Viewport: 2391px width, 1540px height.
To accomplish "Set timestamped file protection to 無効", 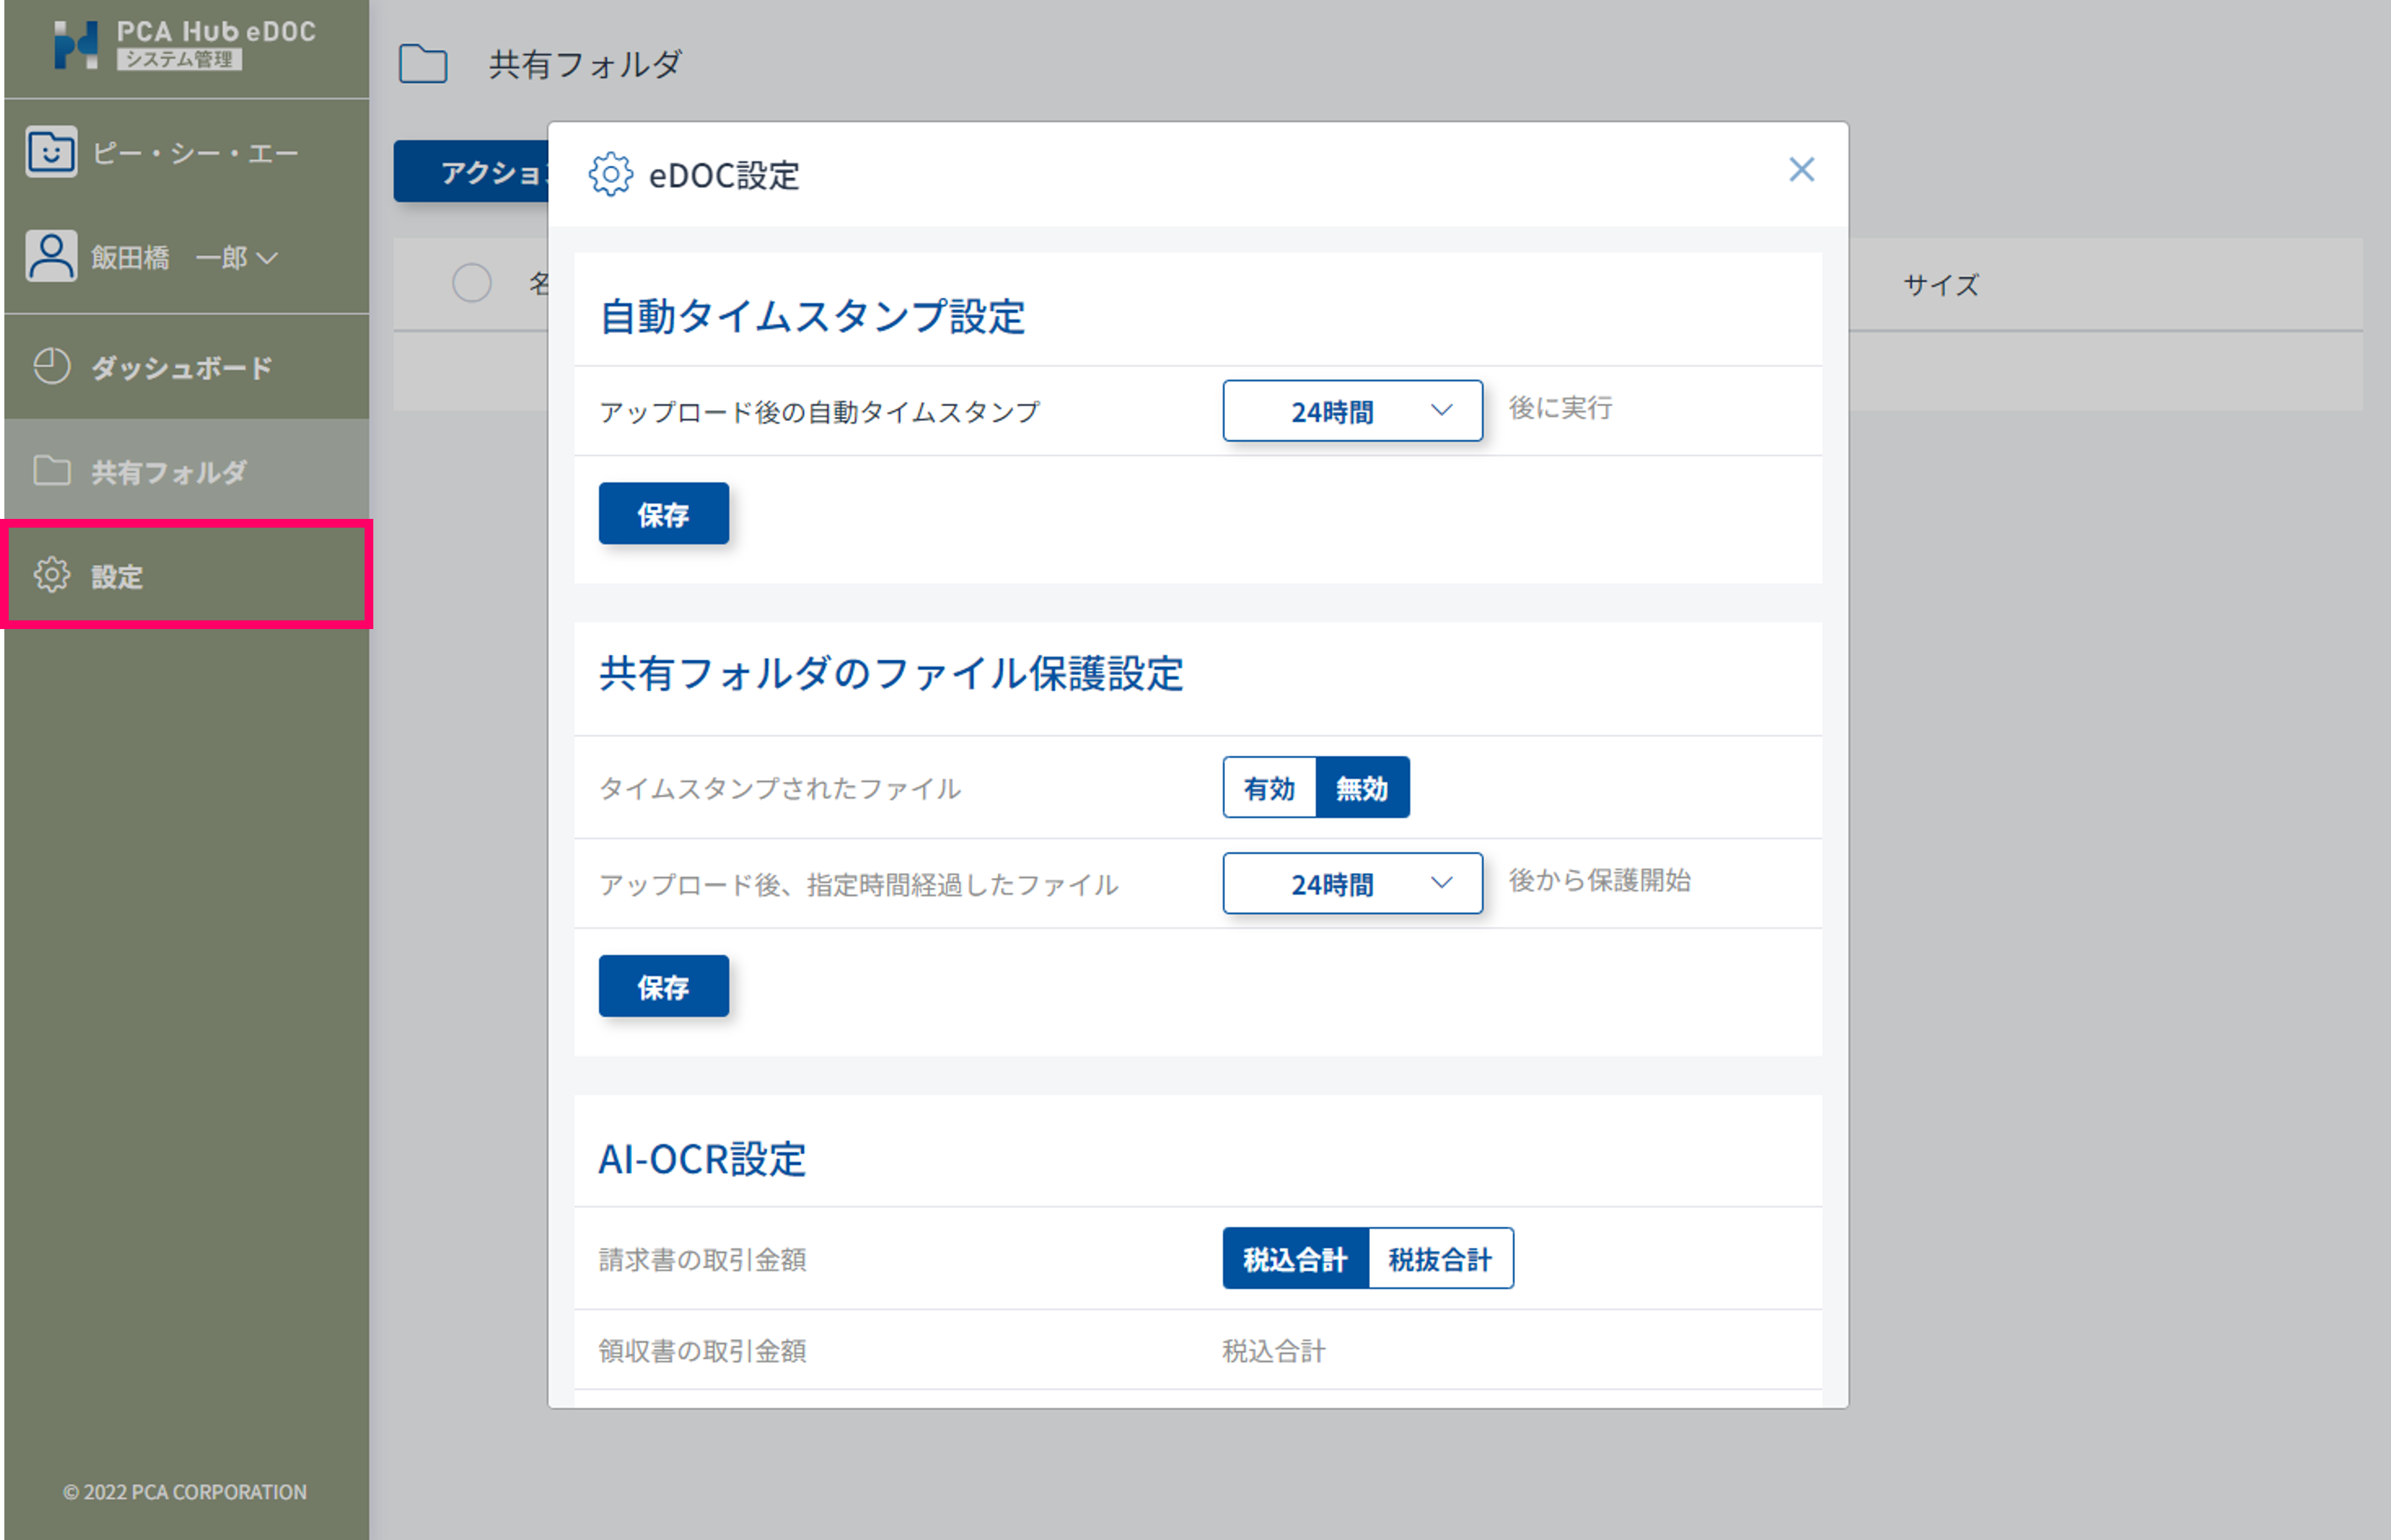I will coord(1362,788).
